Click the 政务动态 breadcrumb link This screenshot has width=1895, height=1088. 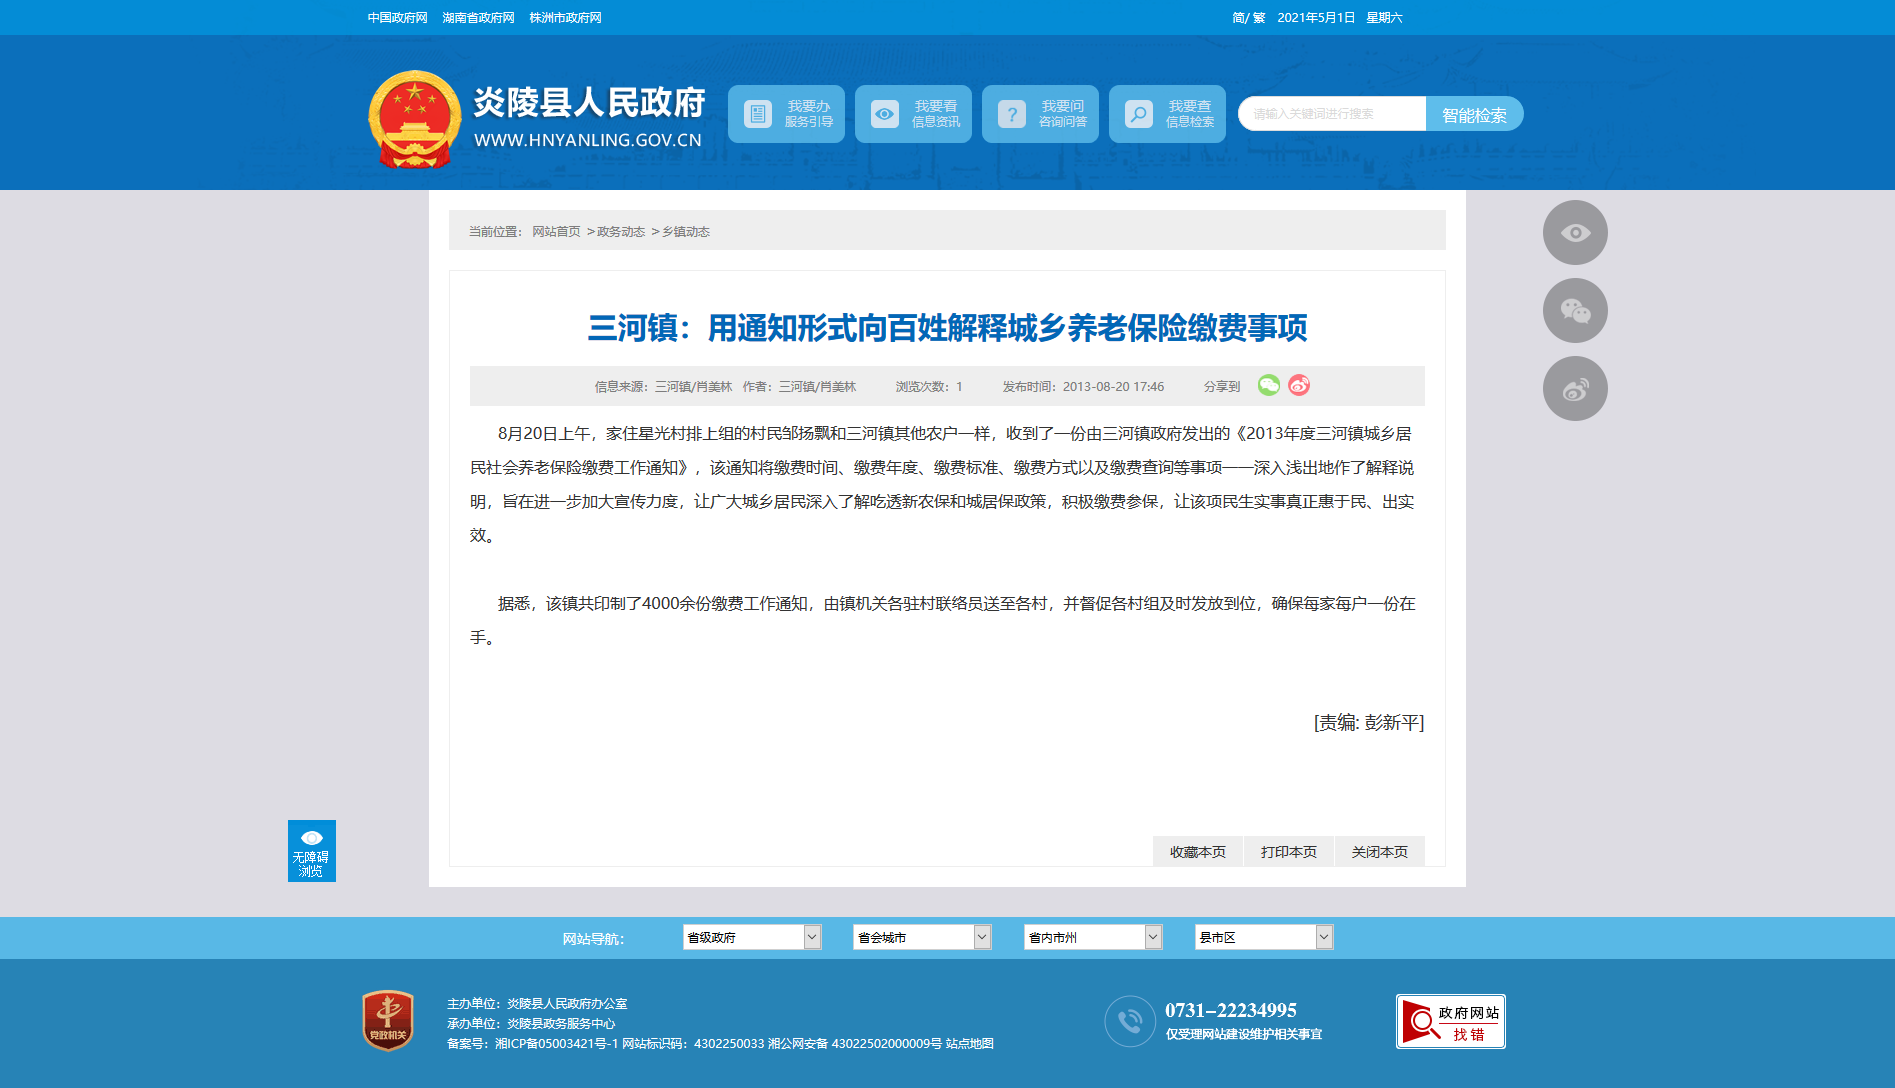621,232
